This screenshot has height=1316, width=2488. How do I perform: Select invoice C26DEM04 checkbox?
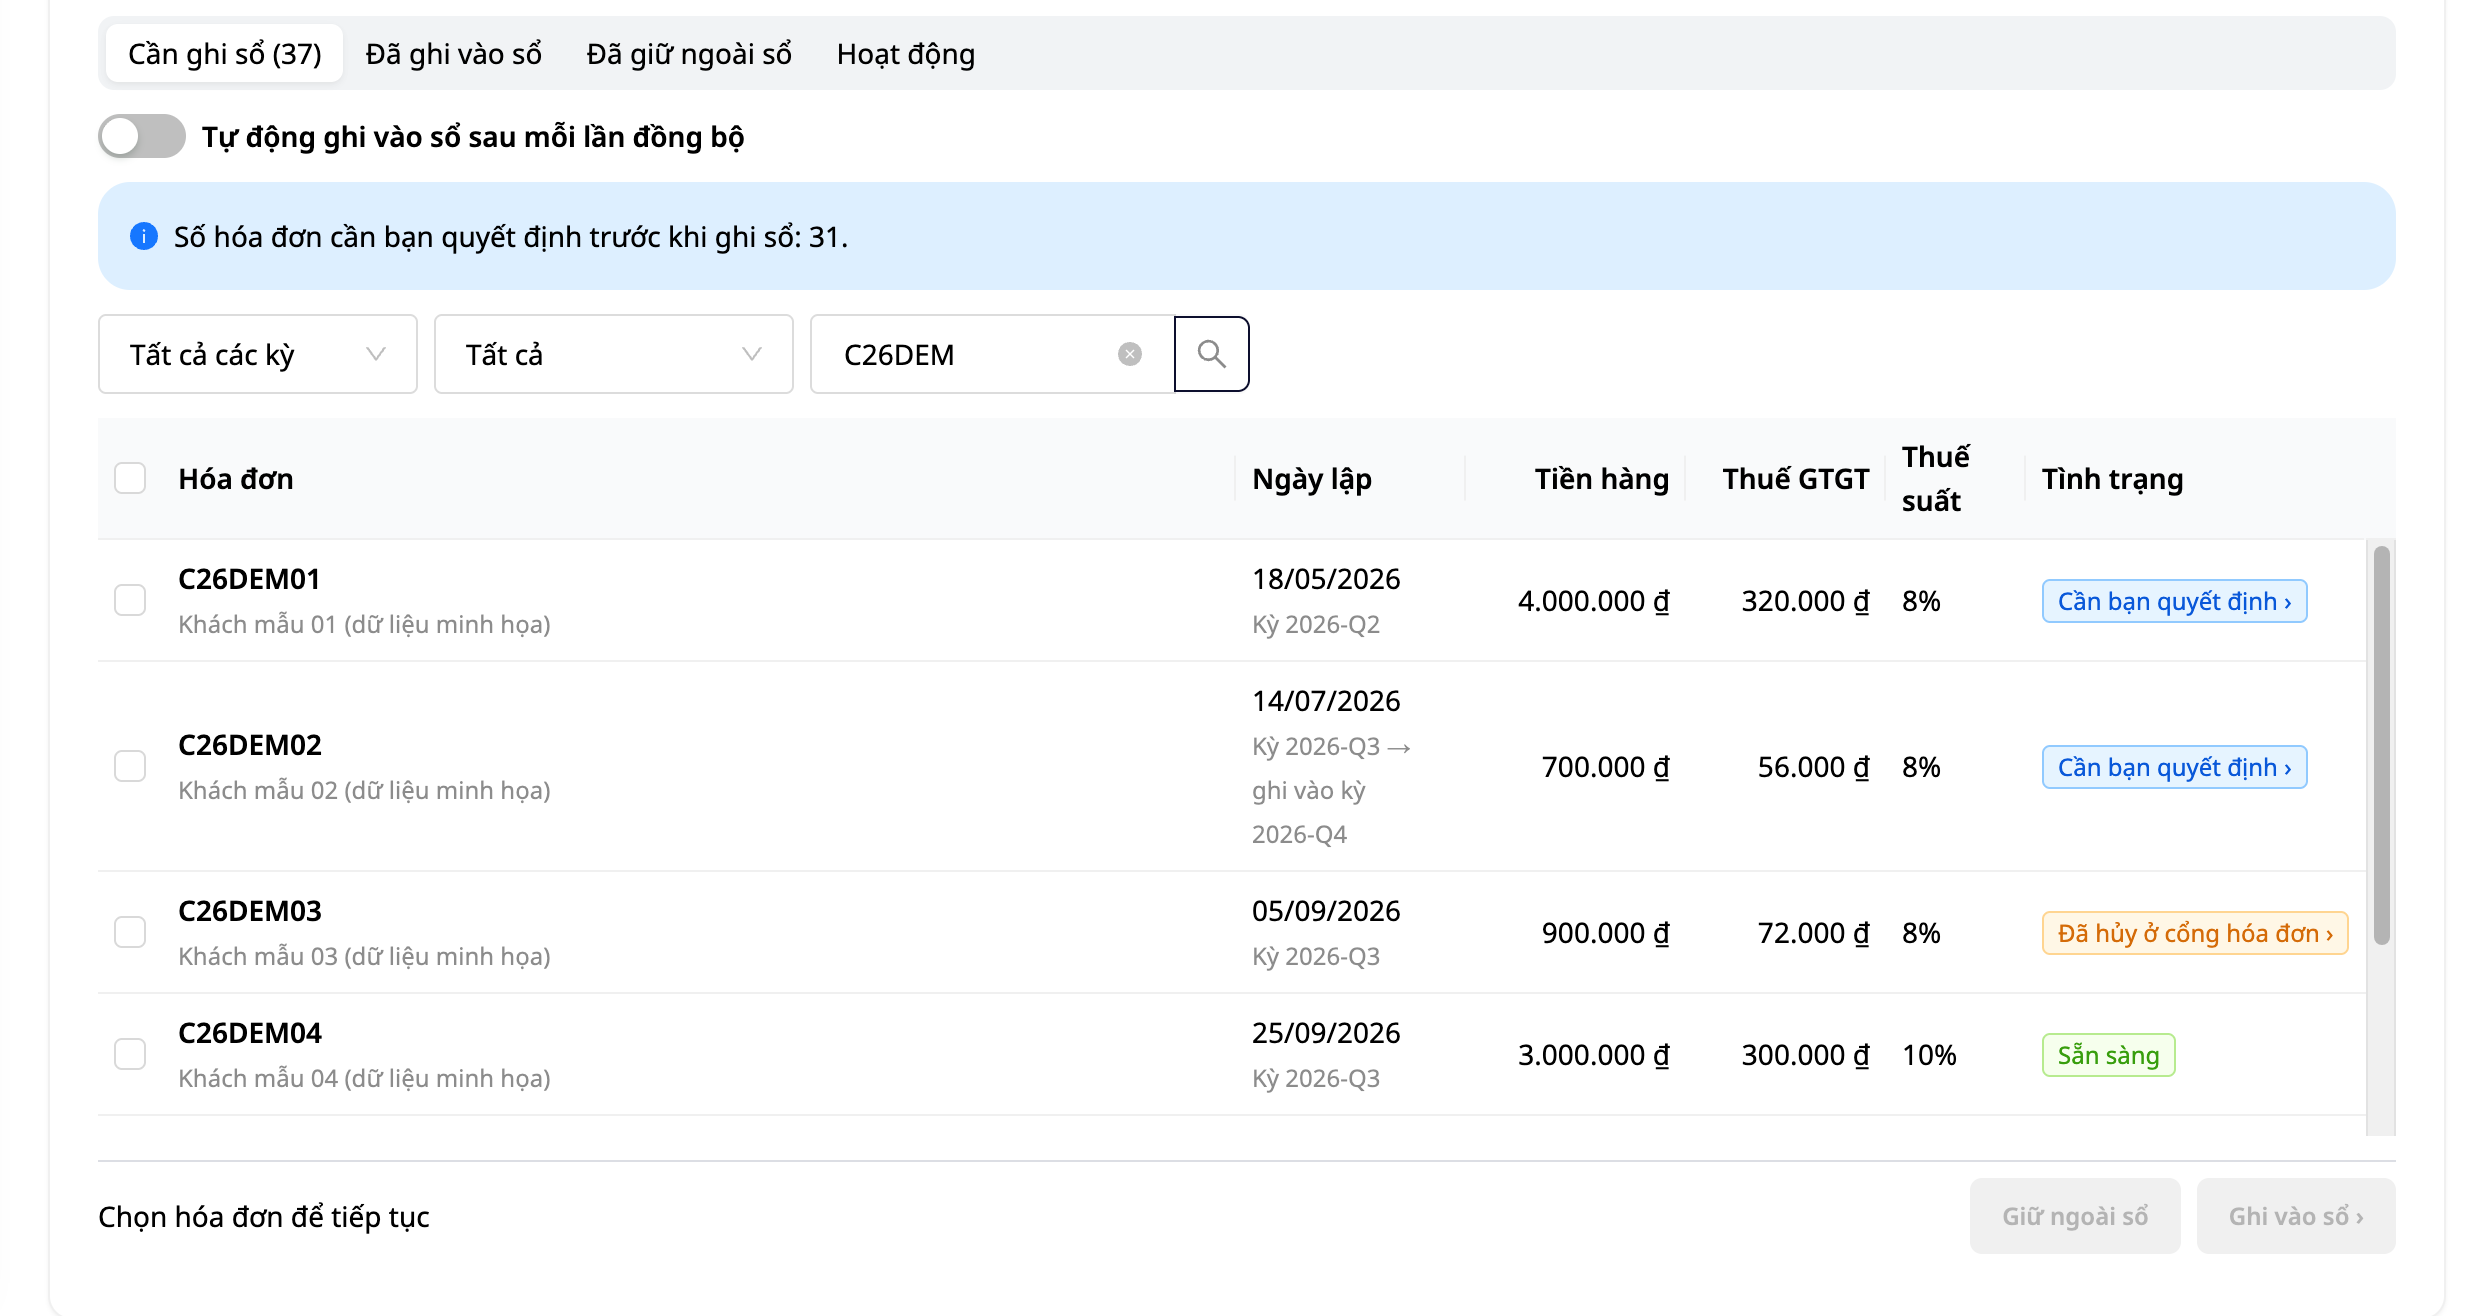(x=130, y=1054)
